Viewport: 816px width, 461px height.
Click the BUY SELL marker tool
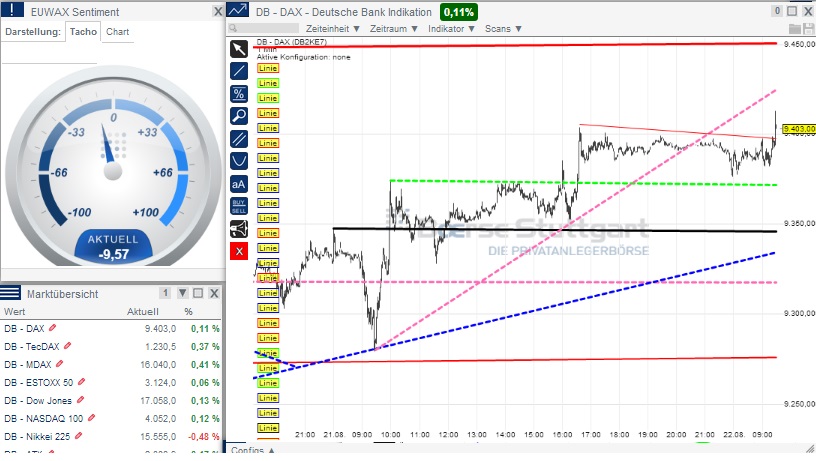239,207
